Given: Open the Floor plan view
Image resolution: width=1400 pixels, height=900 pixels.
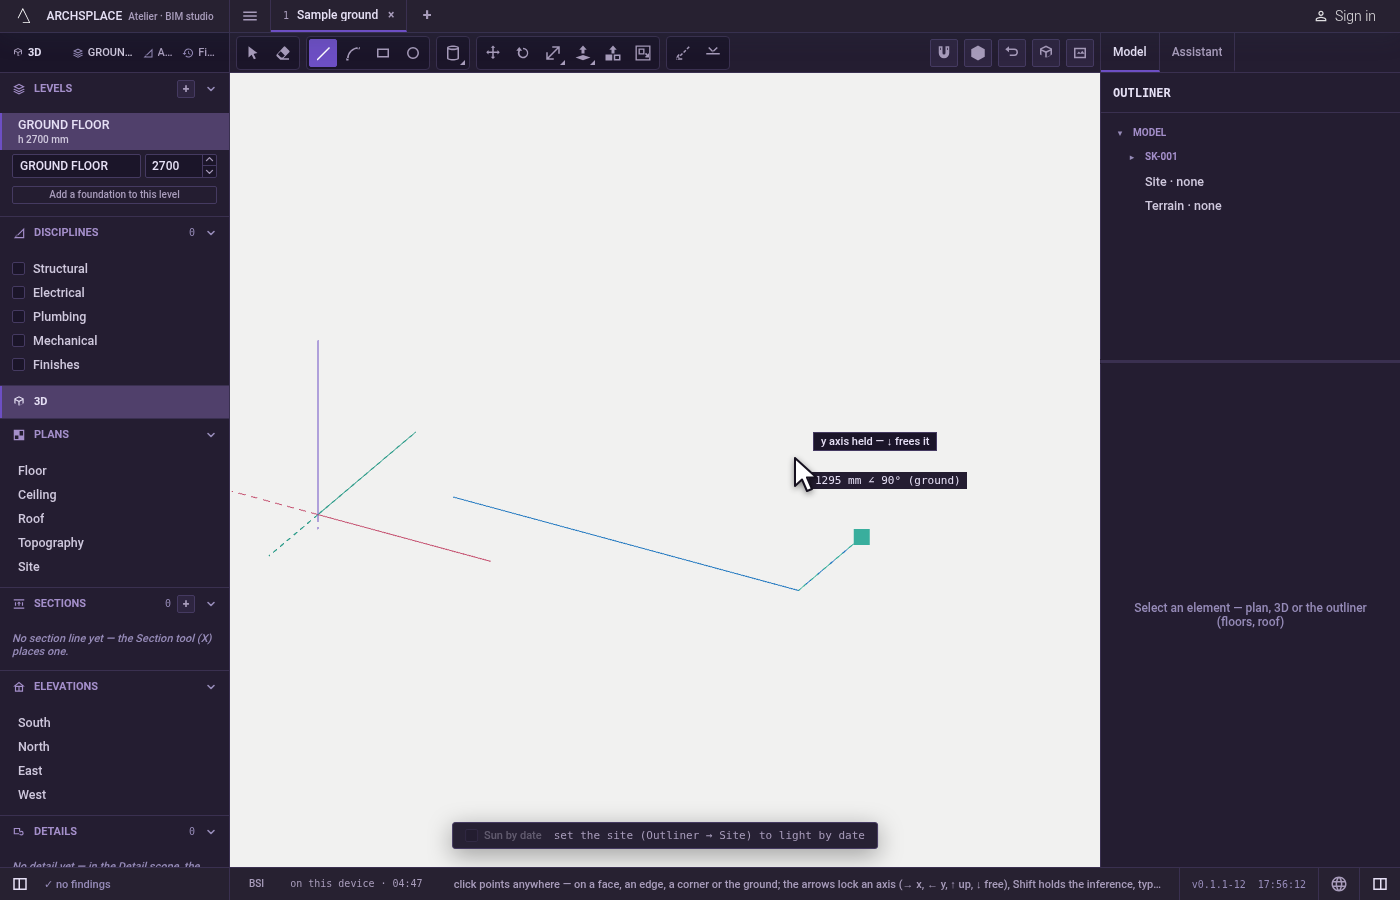Looking at the screenshot, I should click(x=32, y=471).
